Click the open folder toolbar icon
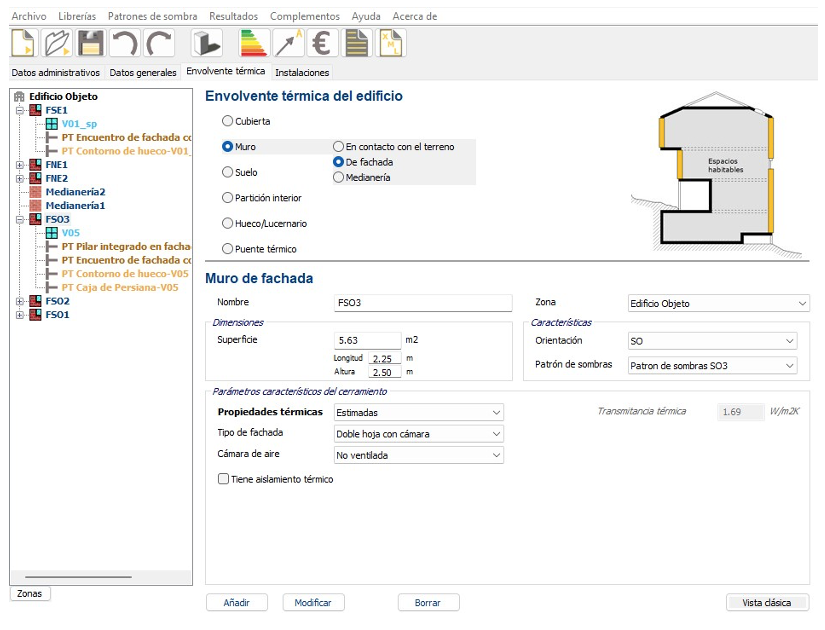The image size is (825, 630). (58, 44)
